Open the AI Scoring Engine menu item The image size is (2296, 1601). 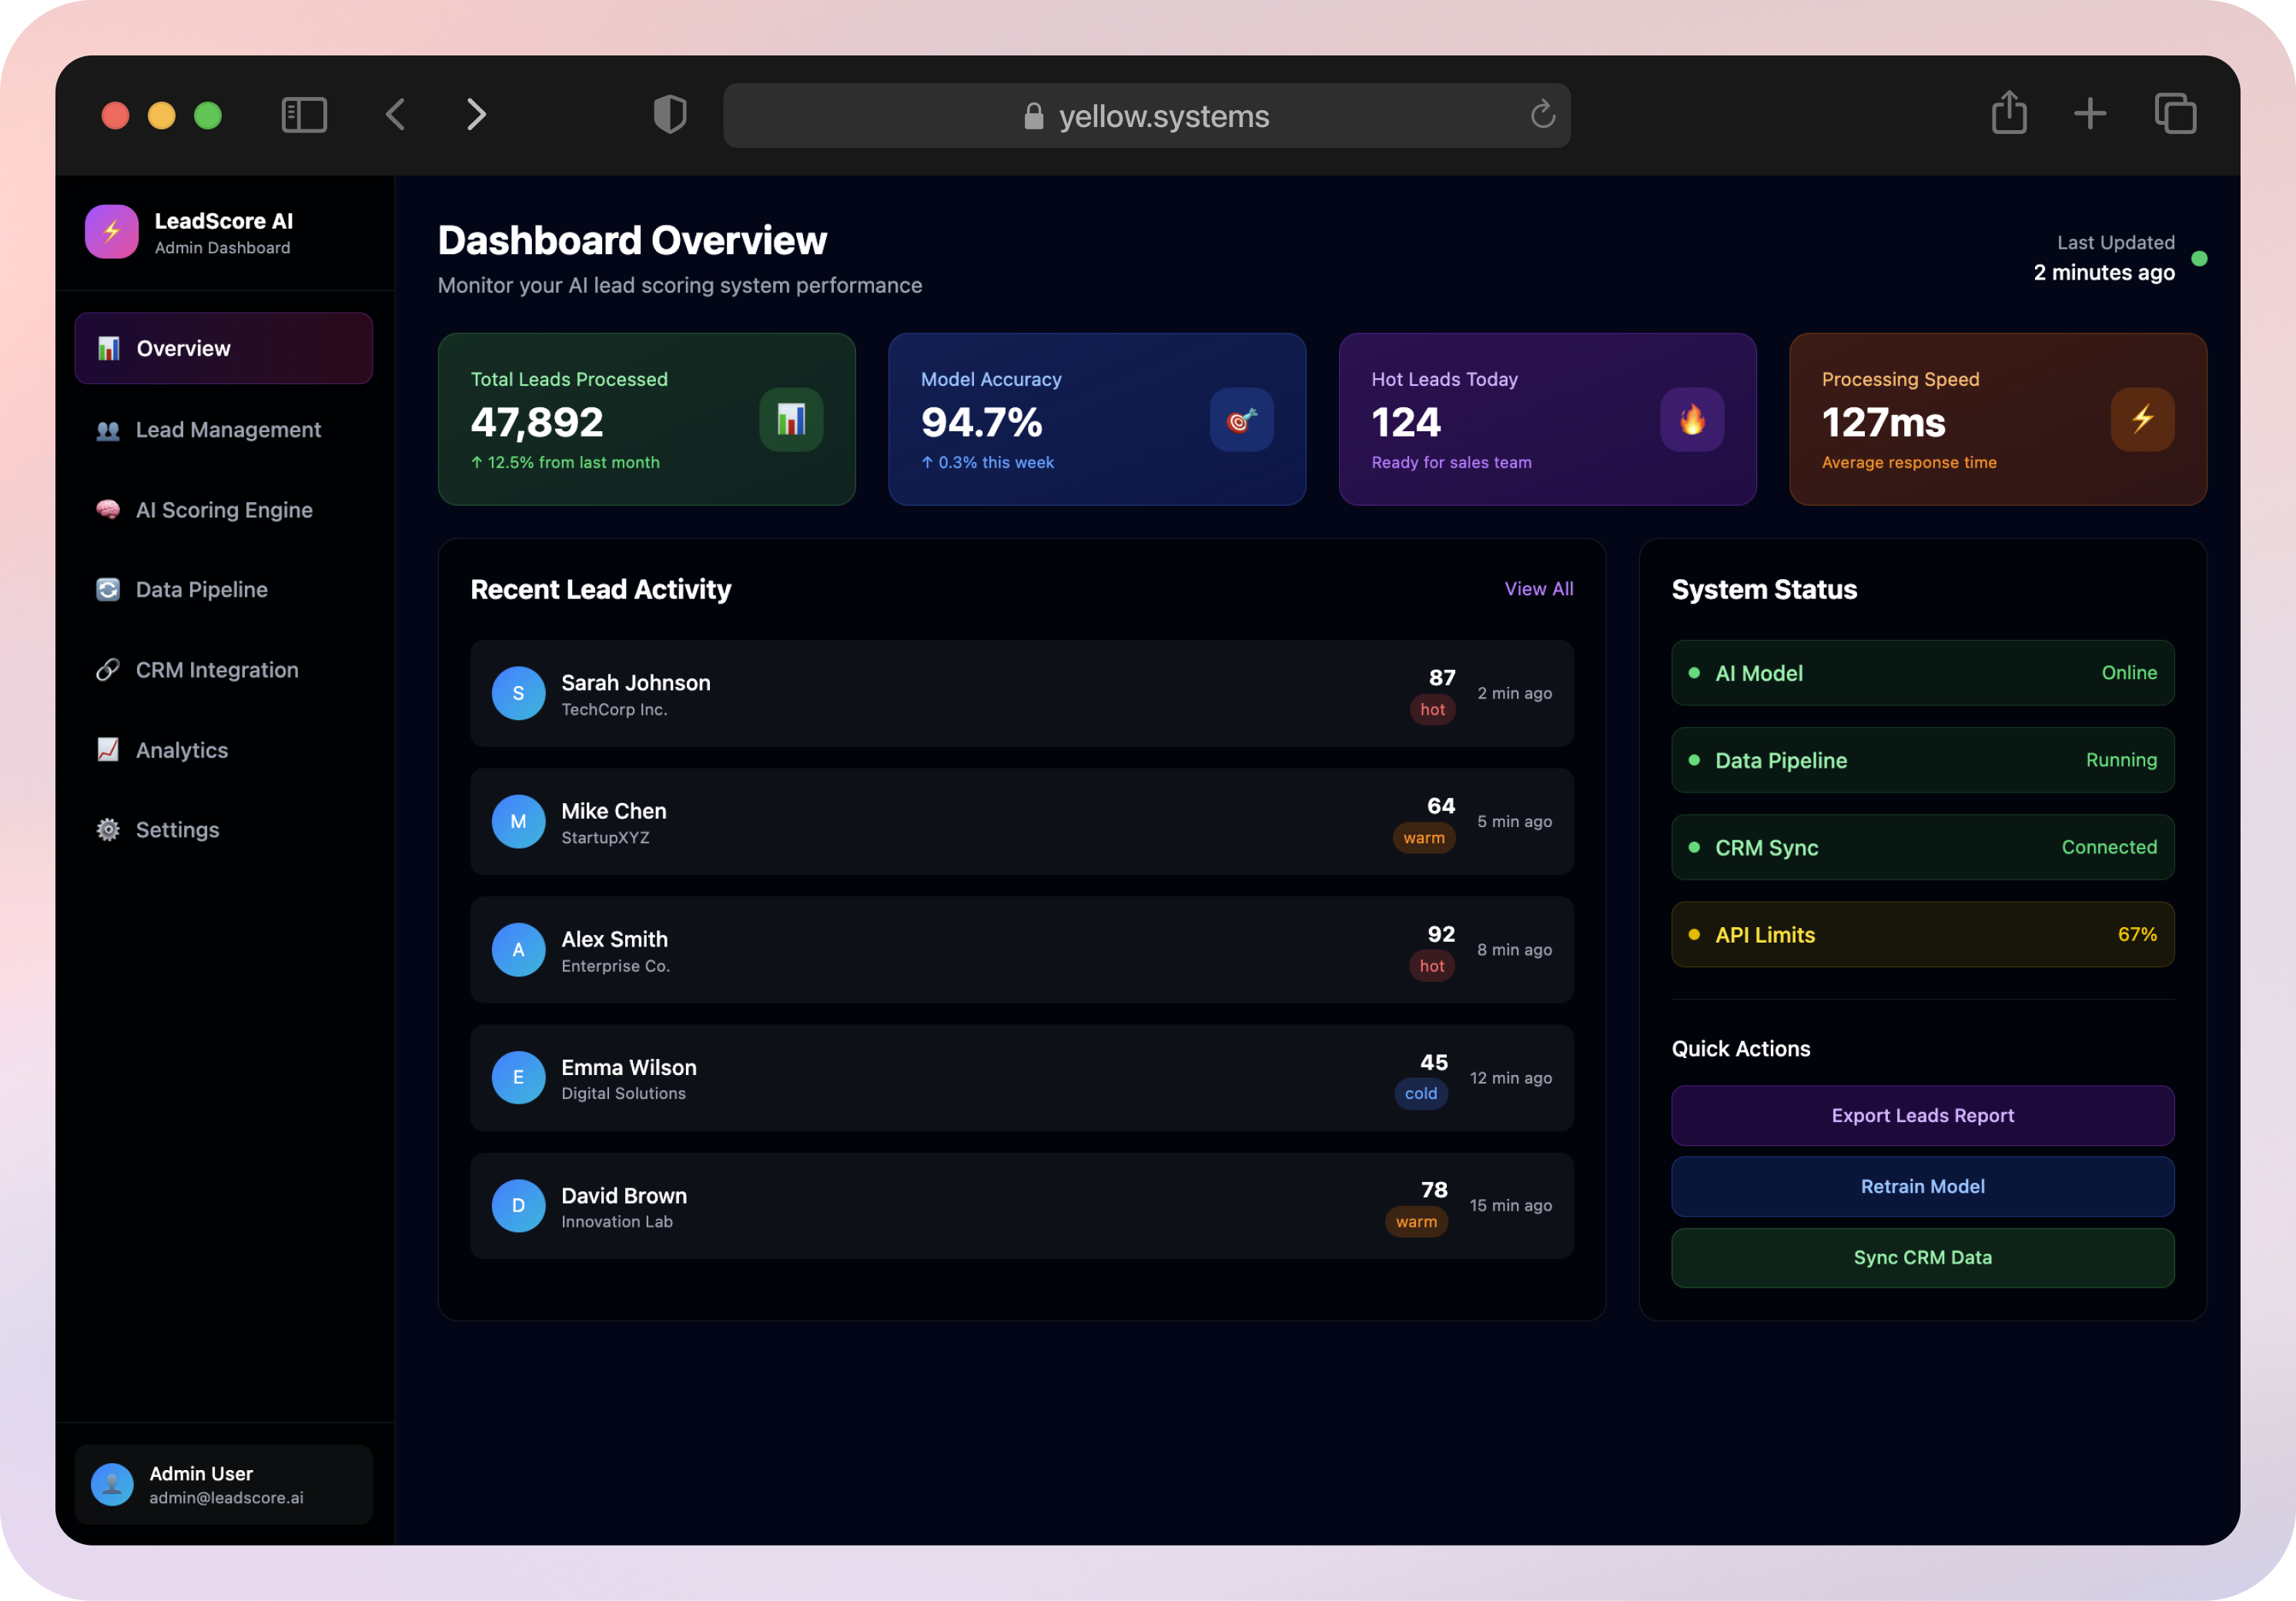224,510
